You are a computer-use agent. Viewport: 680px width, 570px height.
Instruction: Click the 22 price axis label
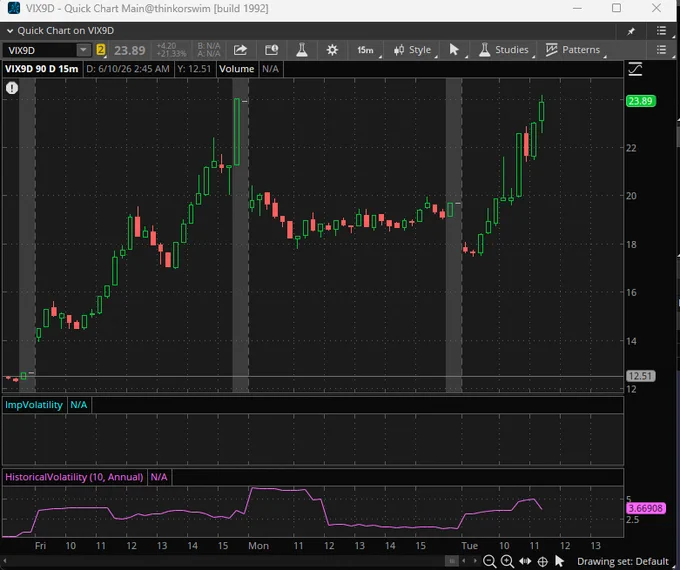(631, 148)
